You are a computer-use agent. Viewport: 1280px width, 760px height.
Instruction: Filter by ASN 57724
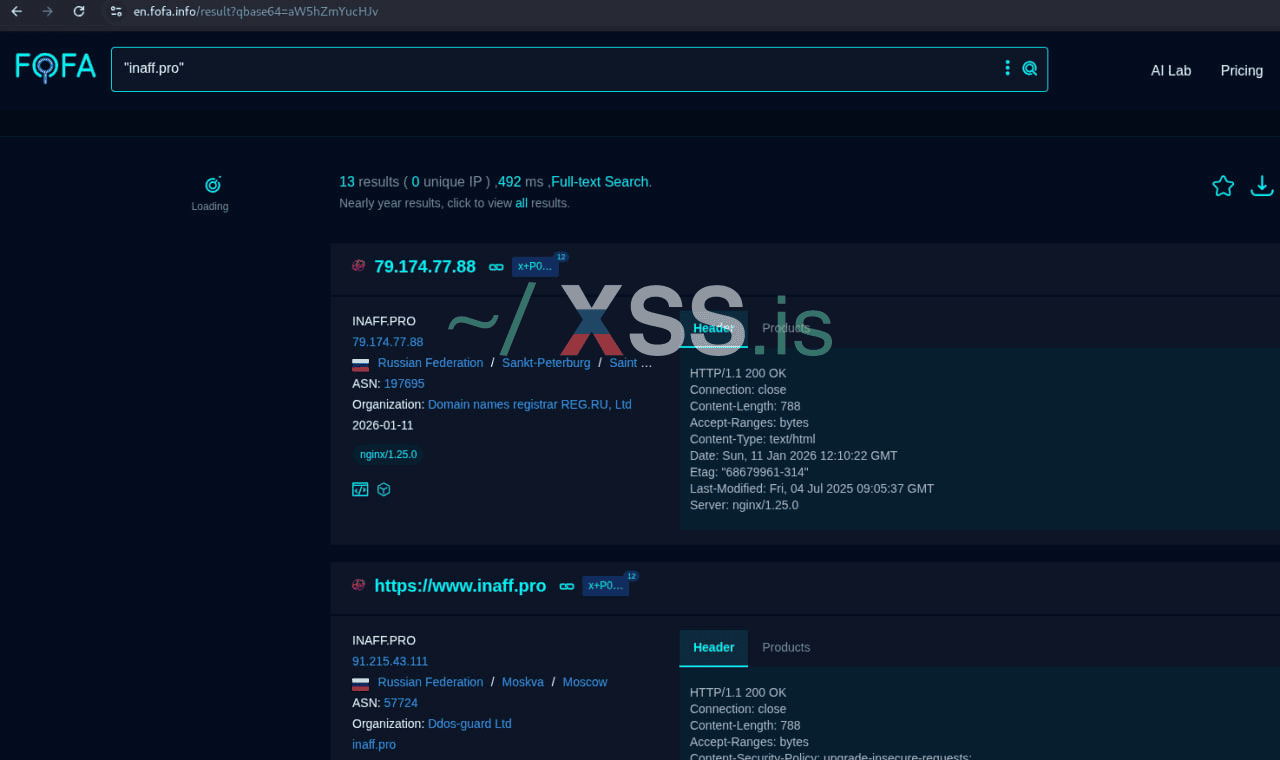pyautogui.click(x=401, y=703)
